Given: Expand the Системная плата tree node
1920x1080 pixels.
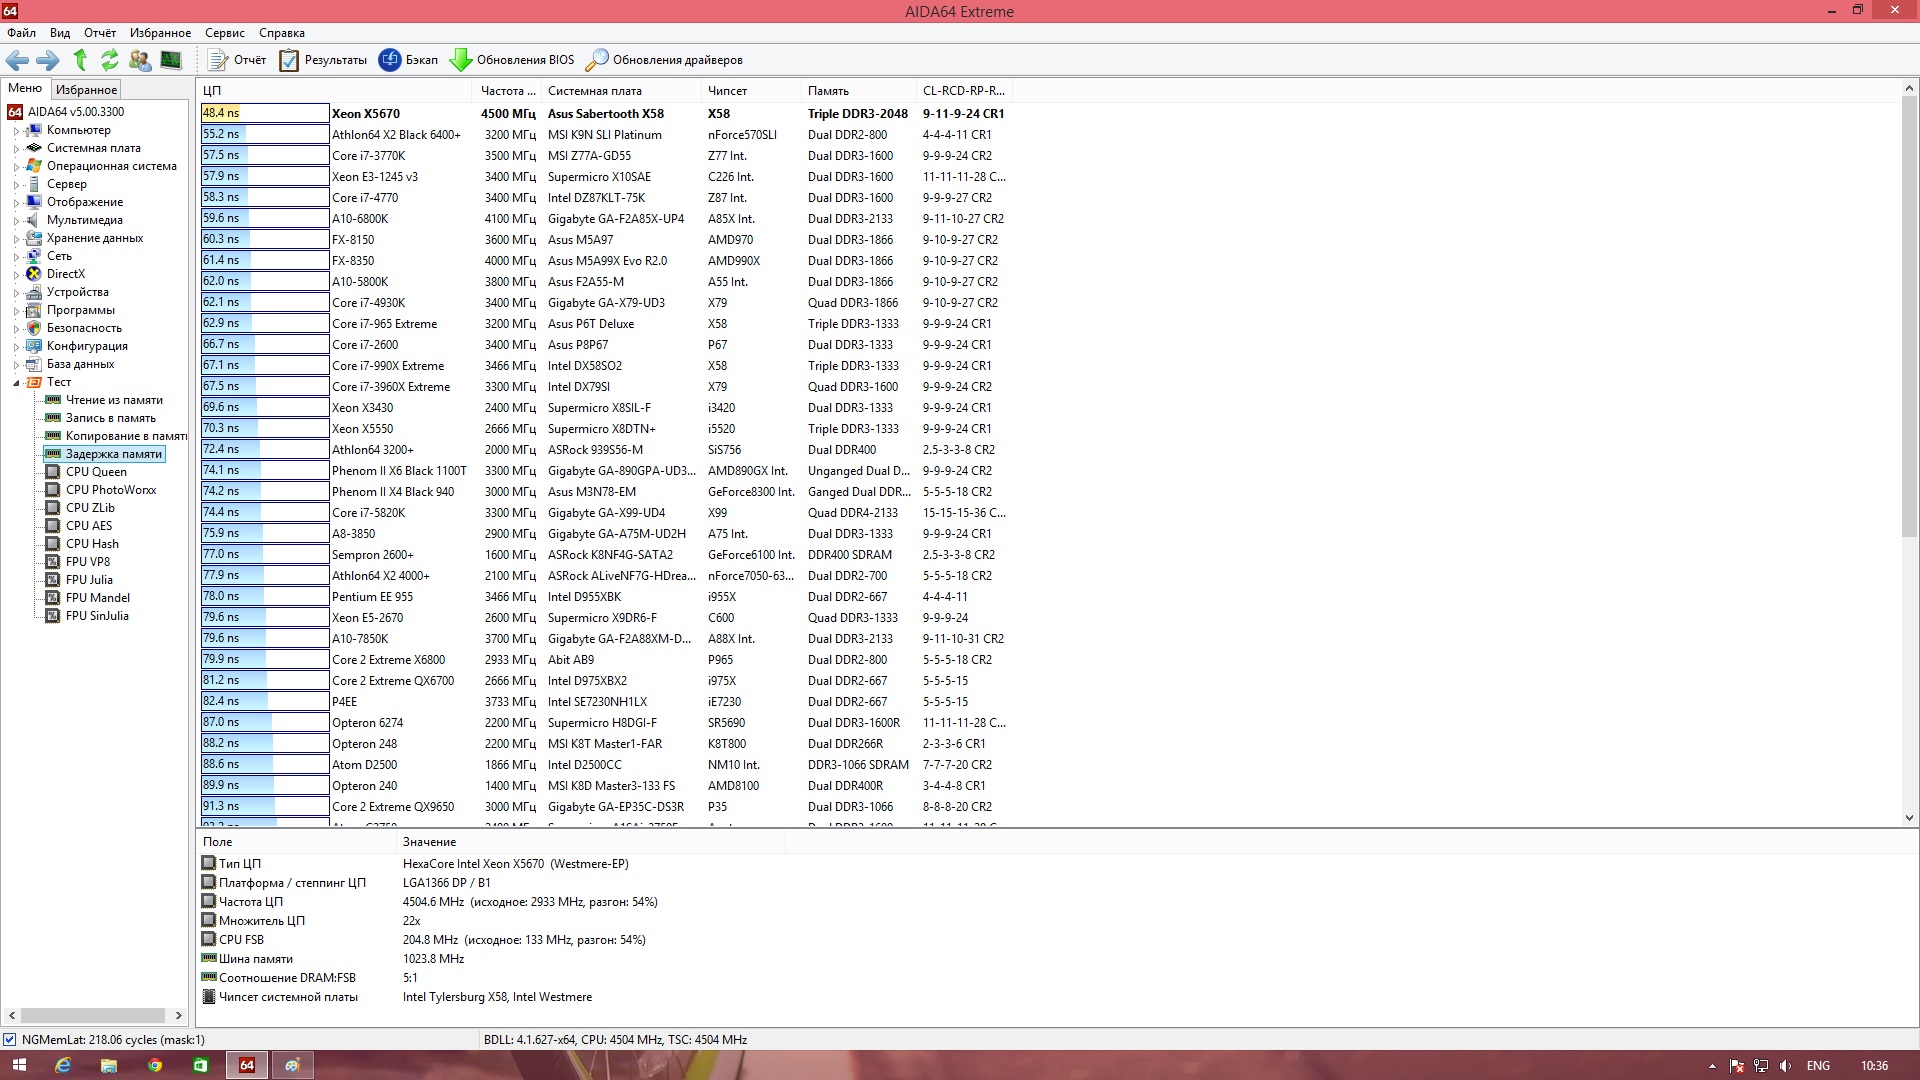Looking at the screenshot, I should coord(16,149).
